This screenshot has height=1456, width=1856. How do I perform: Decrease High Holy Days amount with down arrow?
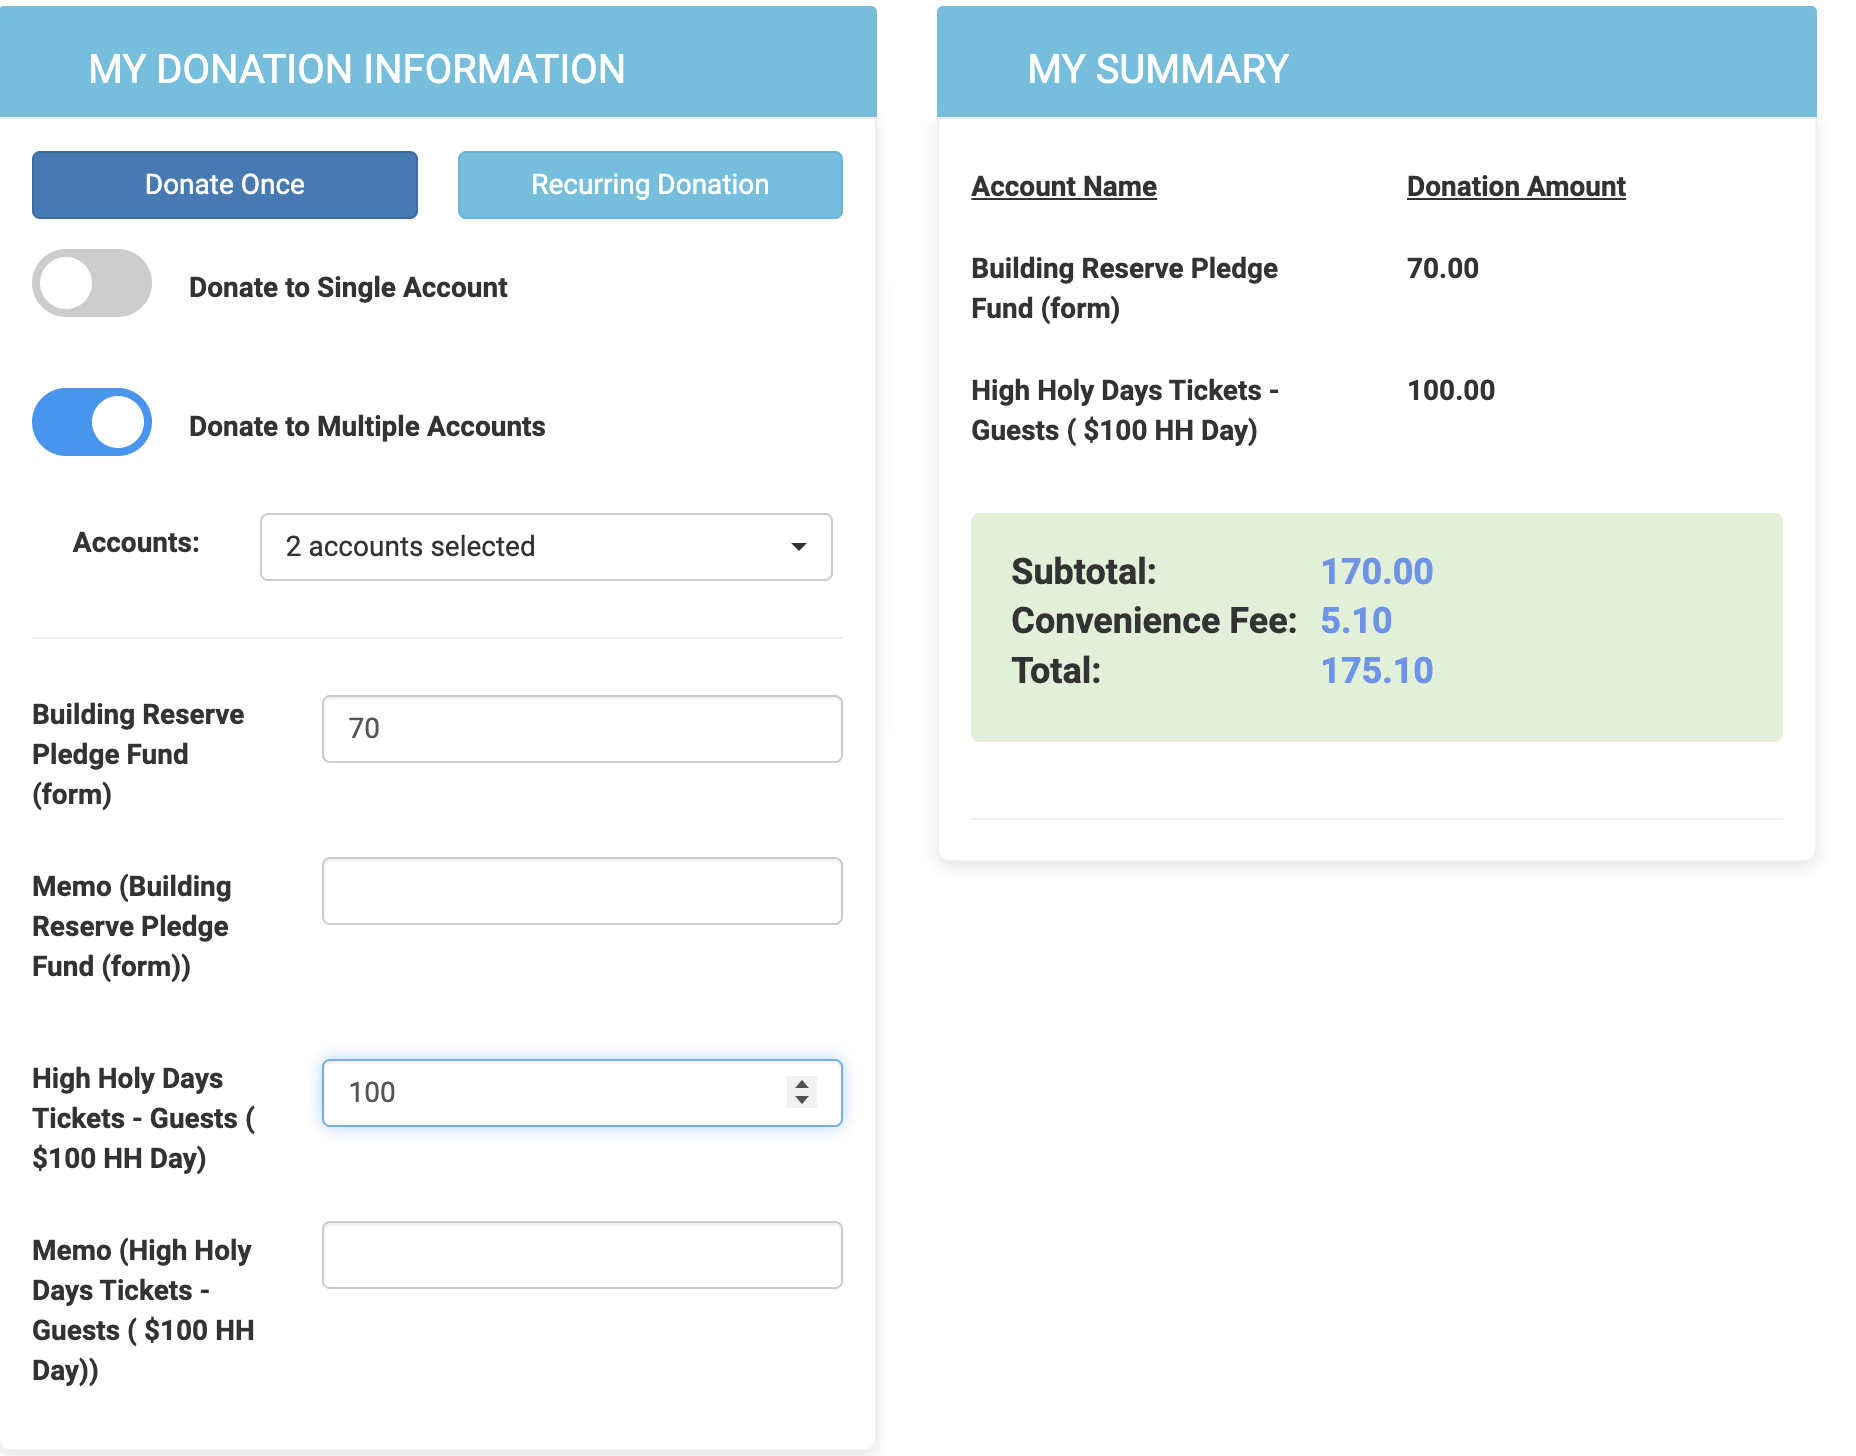(x=802, y=1101)
